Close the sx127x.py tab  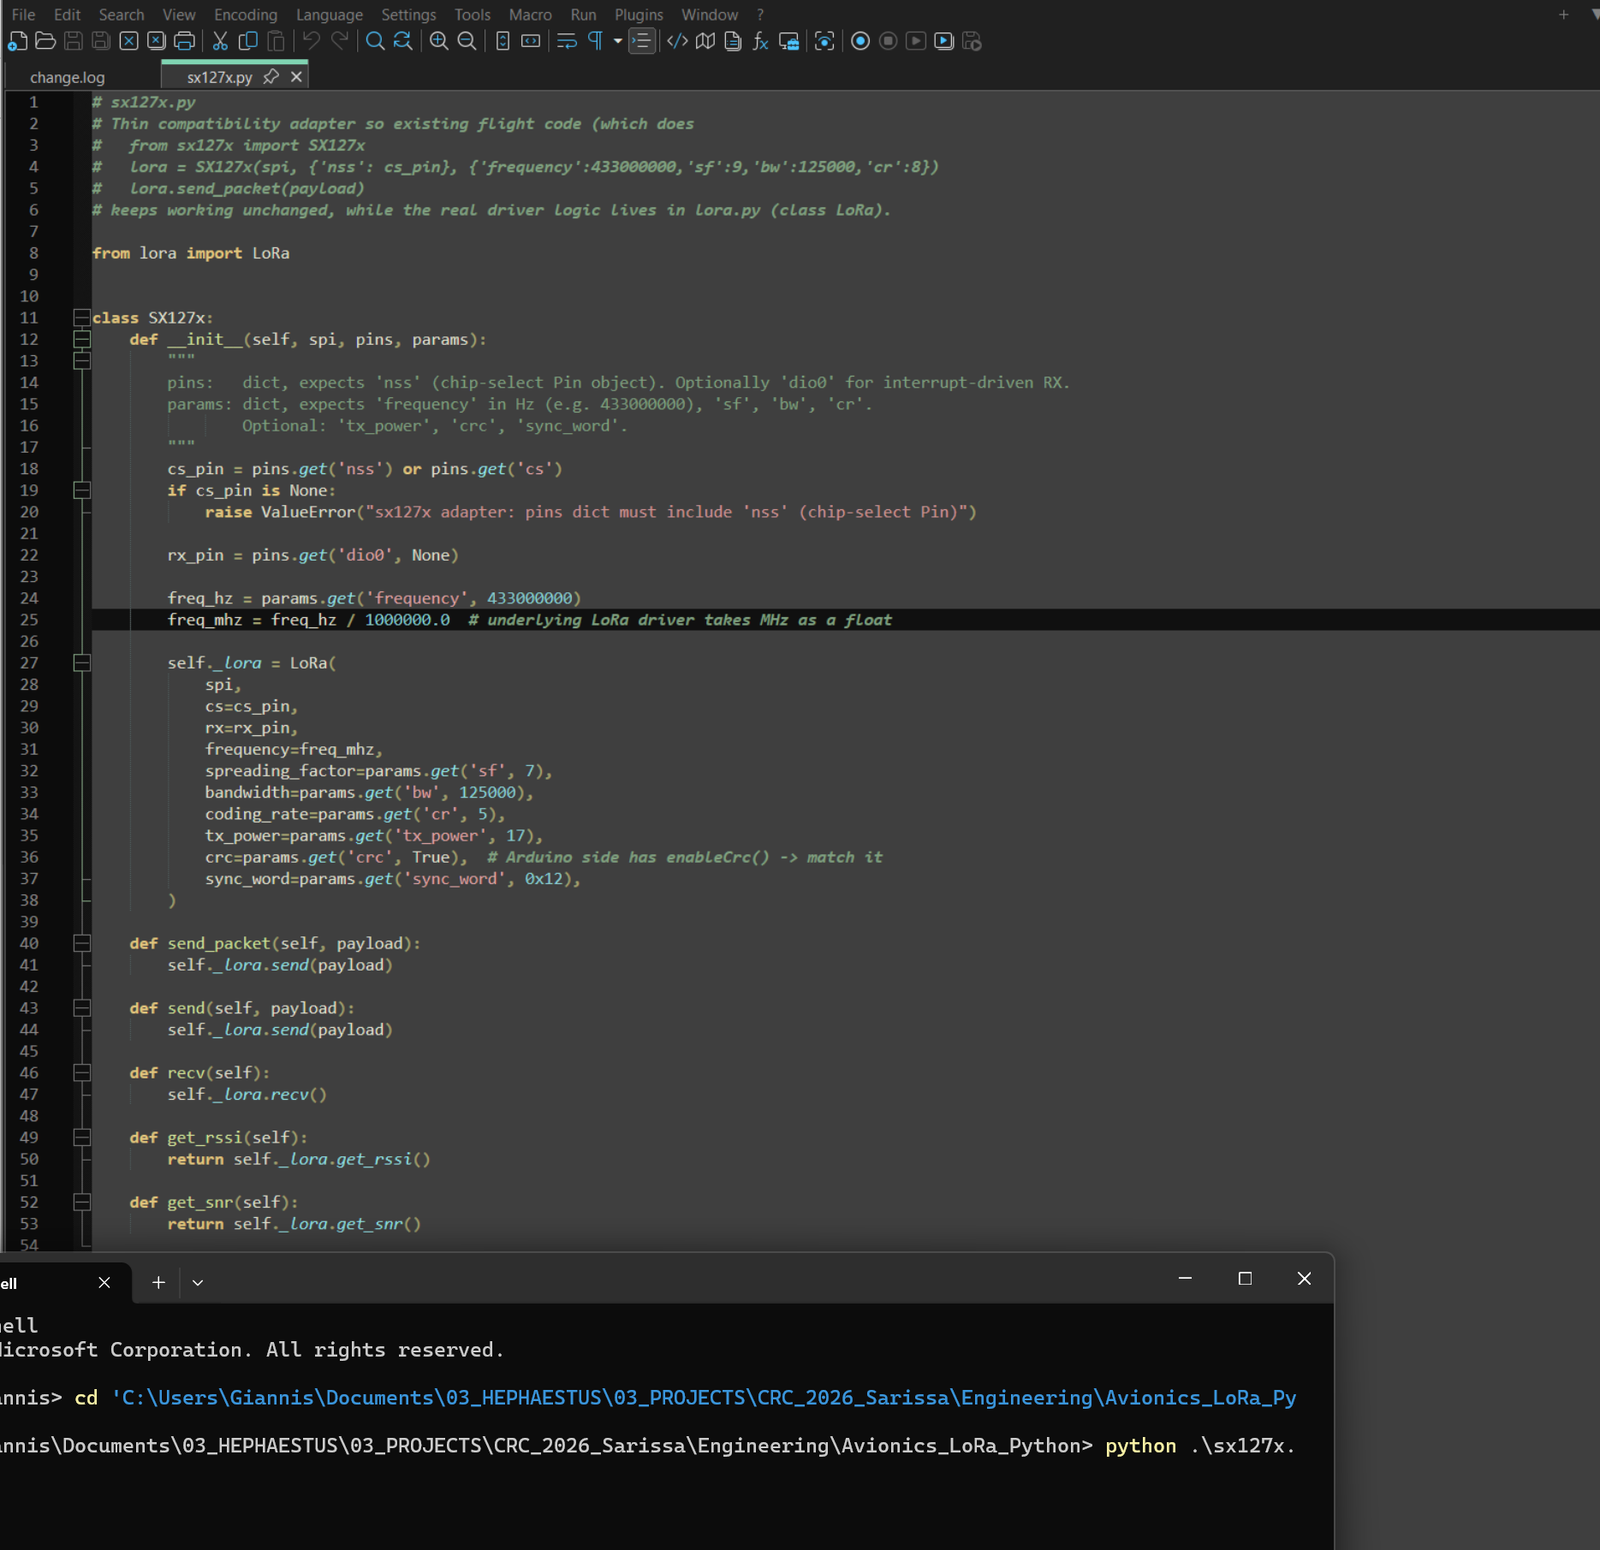pyautogui.click(x=296, y=77)
